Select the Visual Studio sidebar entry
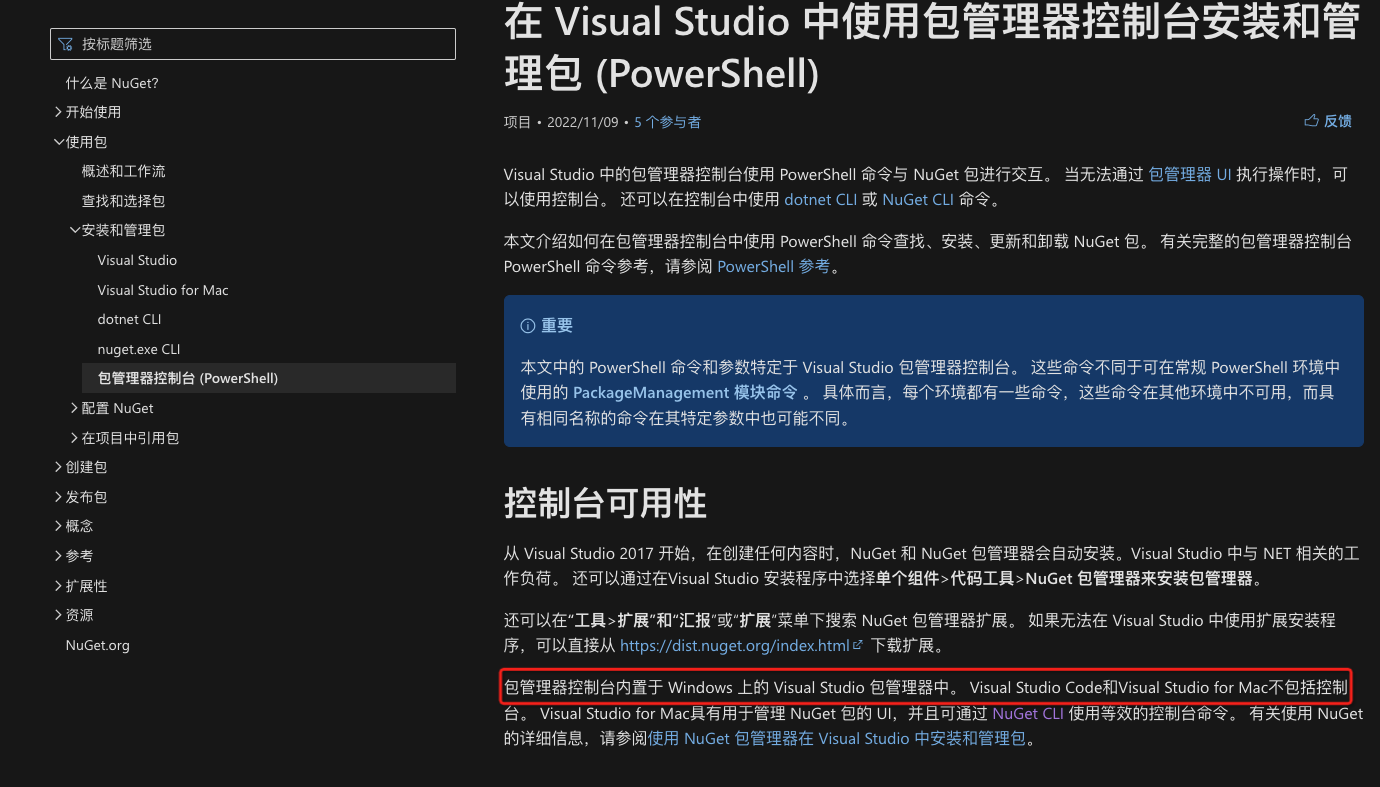 pyautogui.click(x=137, y=260)
